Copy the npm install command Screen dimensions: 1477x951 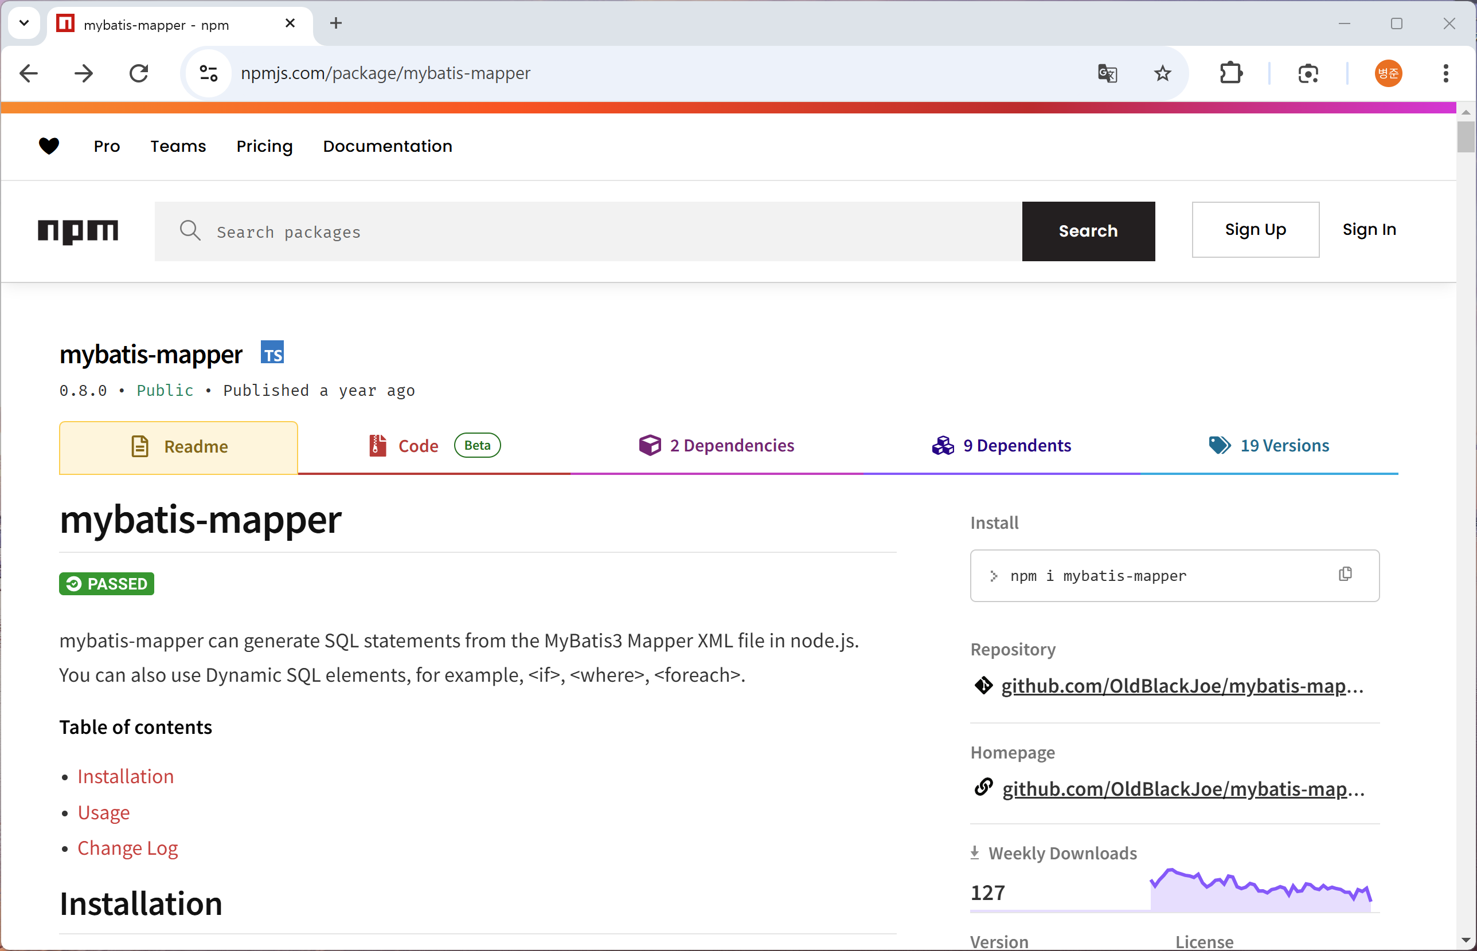[1345, 575]
